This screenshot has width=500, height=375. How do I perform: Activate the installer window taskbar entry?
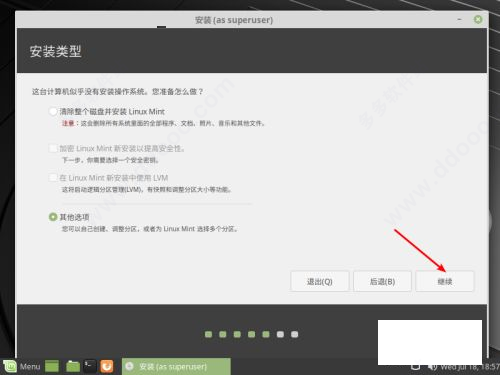pos(176,366)
